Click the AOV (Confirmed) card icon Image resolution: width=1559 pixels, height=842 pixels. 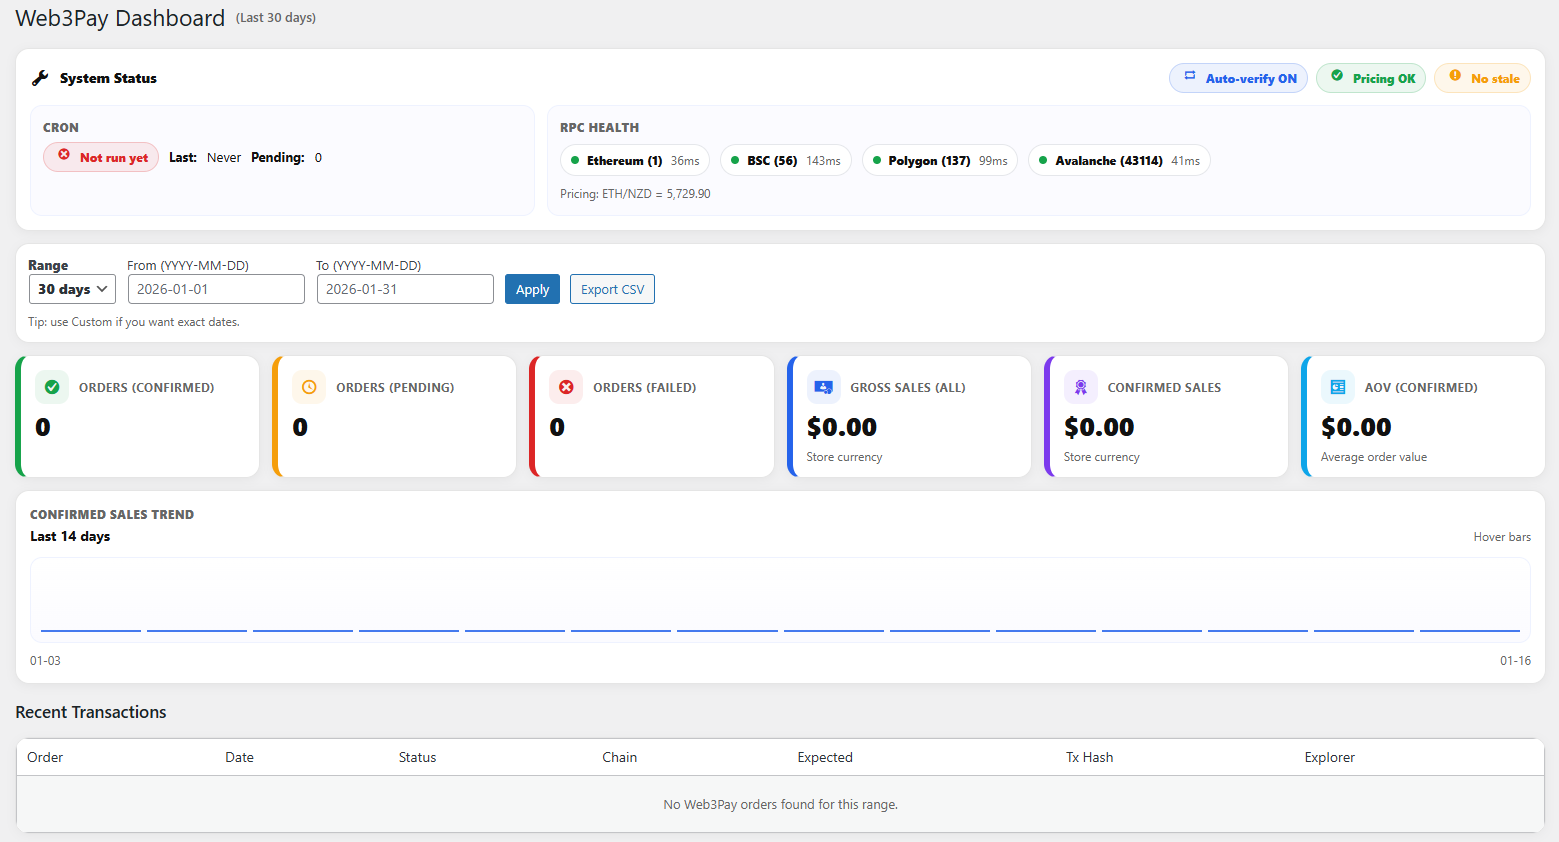point(1338,387)
